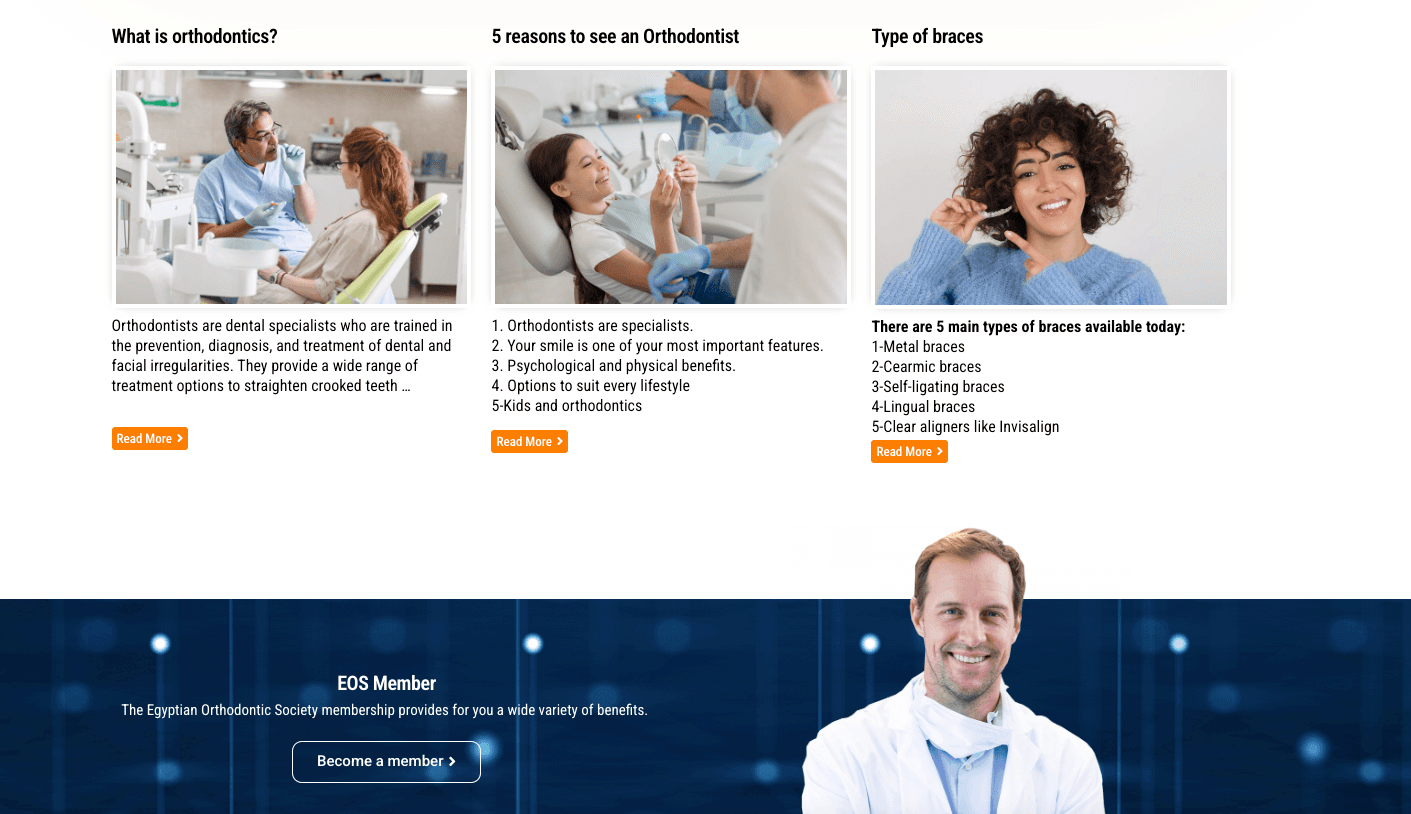Viewport: 1411px width, 814px height.
Task: Click the smiling doctor in white coat image
Action: 956,672
